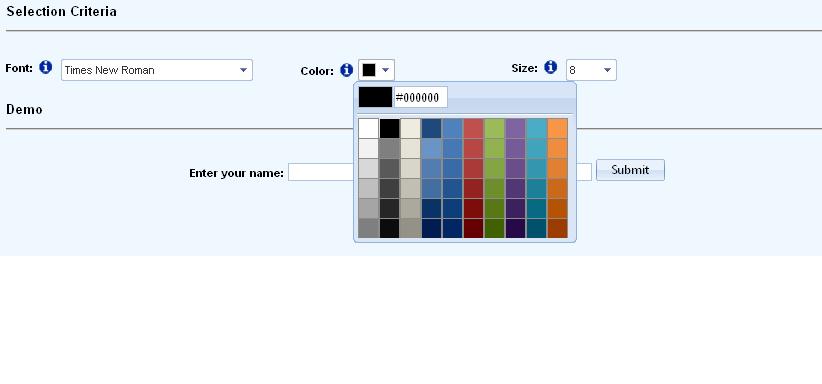Pick the darkest purple swatch in bottom row
Image resolution: width=822 pixels, height=384 pixels.
tap(515, 228)
